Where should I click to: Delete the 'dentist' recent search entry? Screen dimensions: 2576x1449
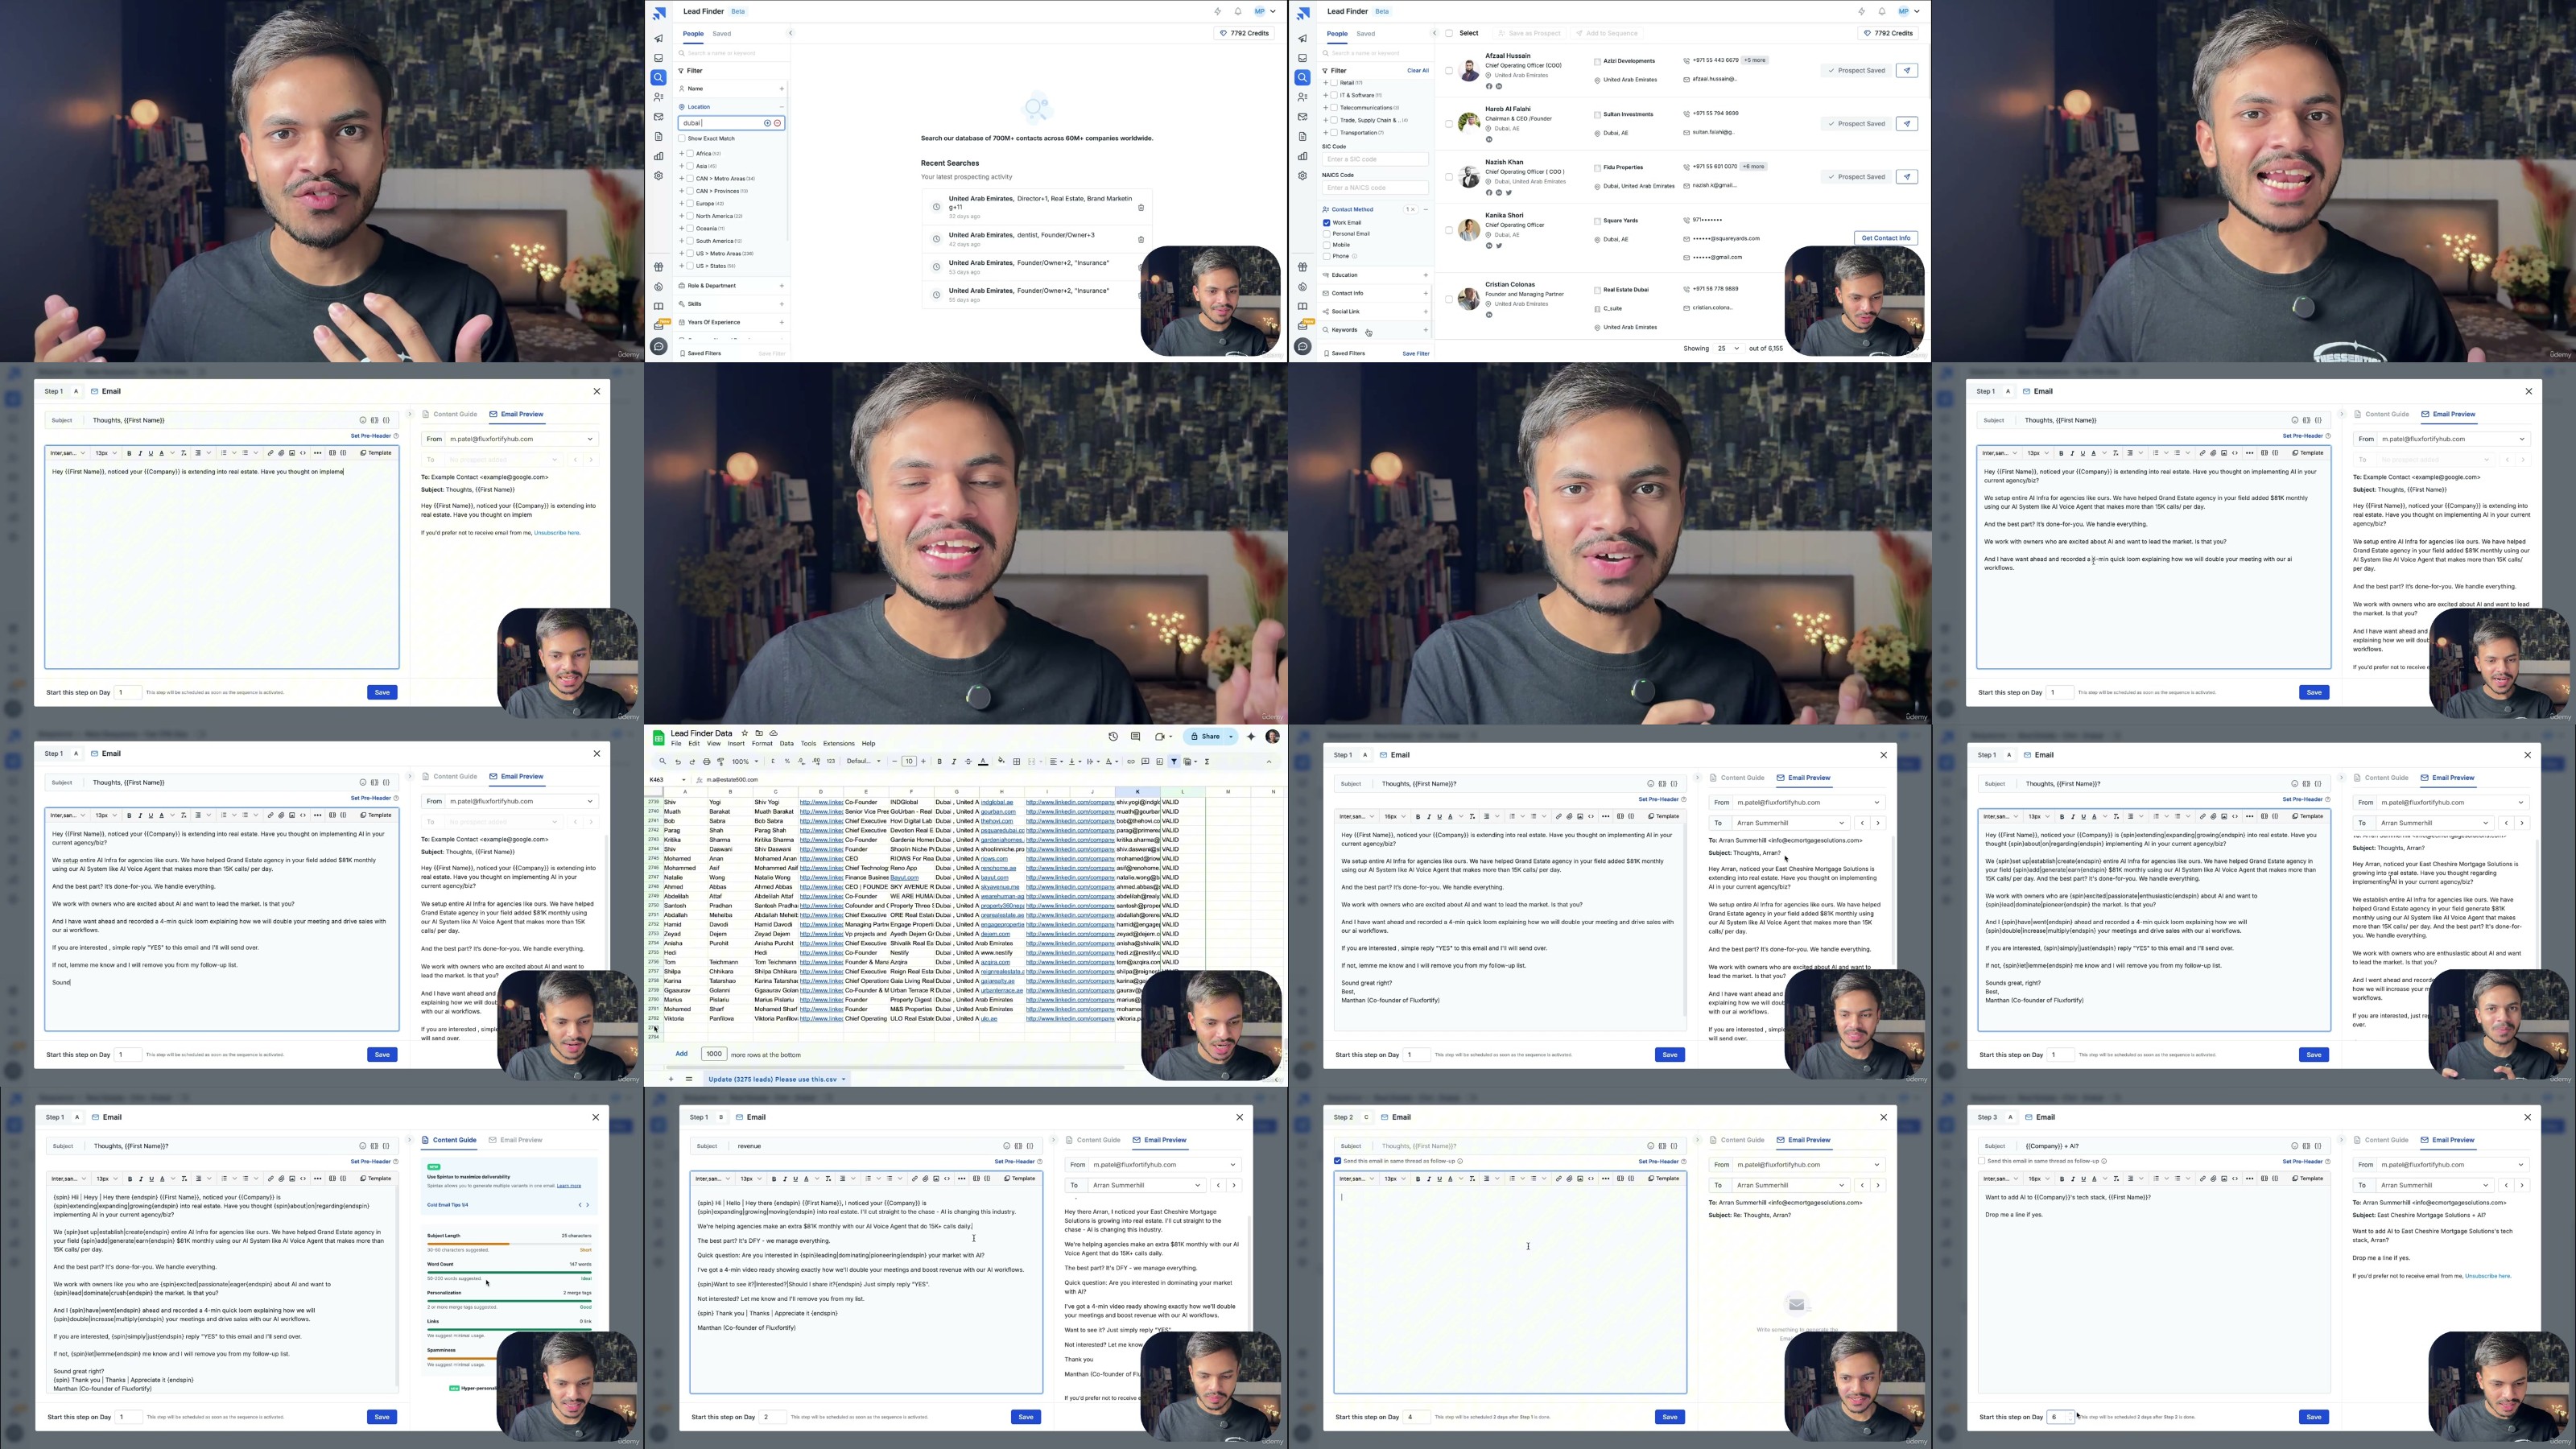1141,240
